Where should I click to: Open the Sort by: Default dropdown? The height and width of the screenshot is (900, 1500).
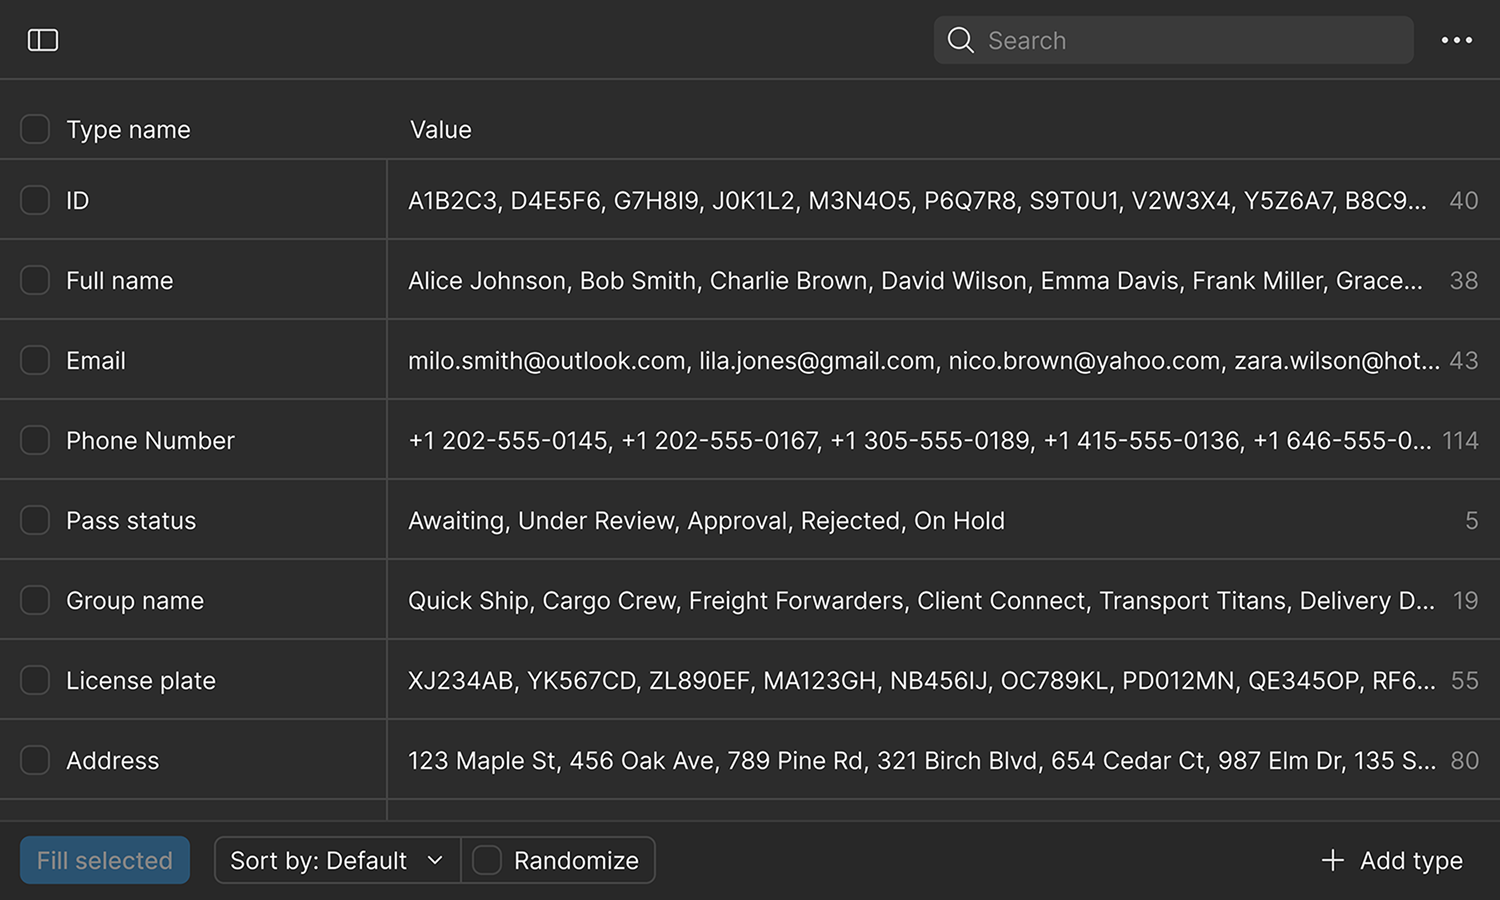click(318, 860)
